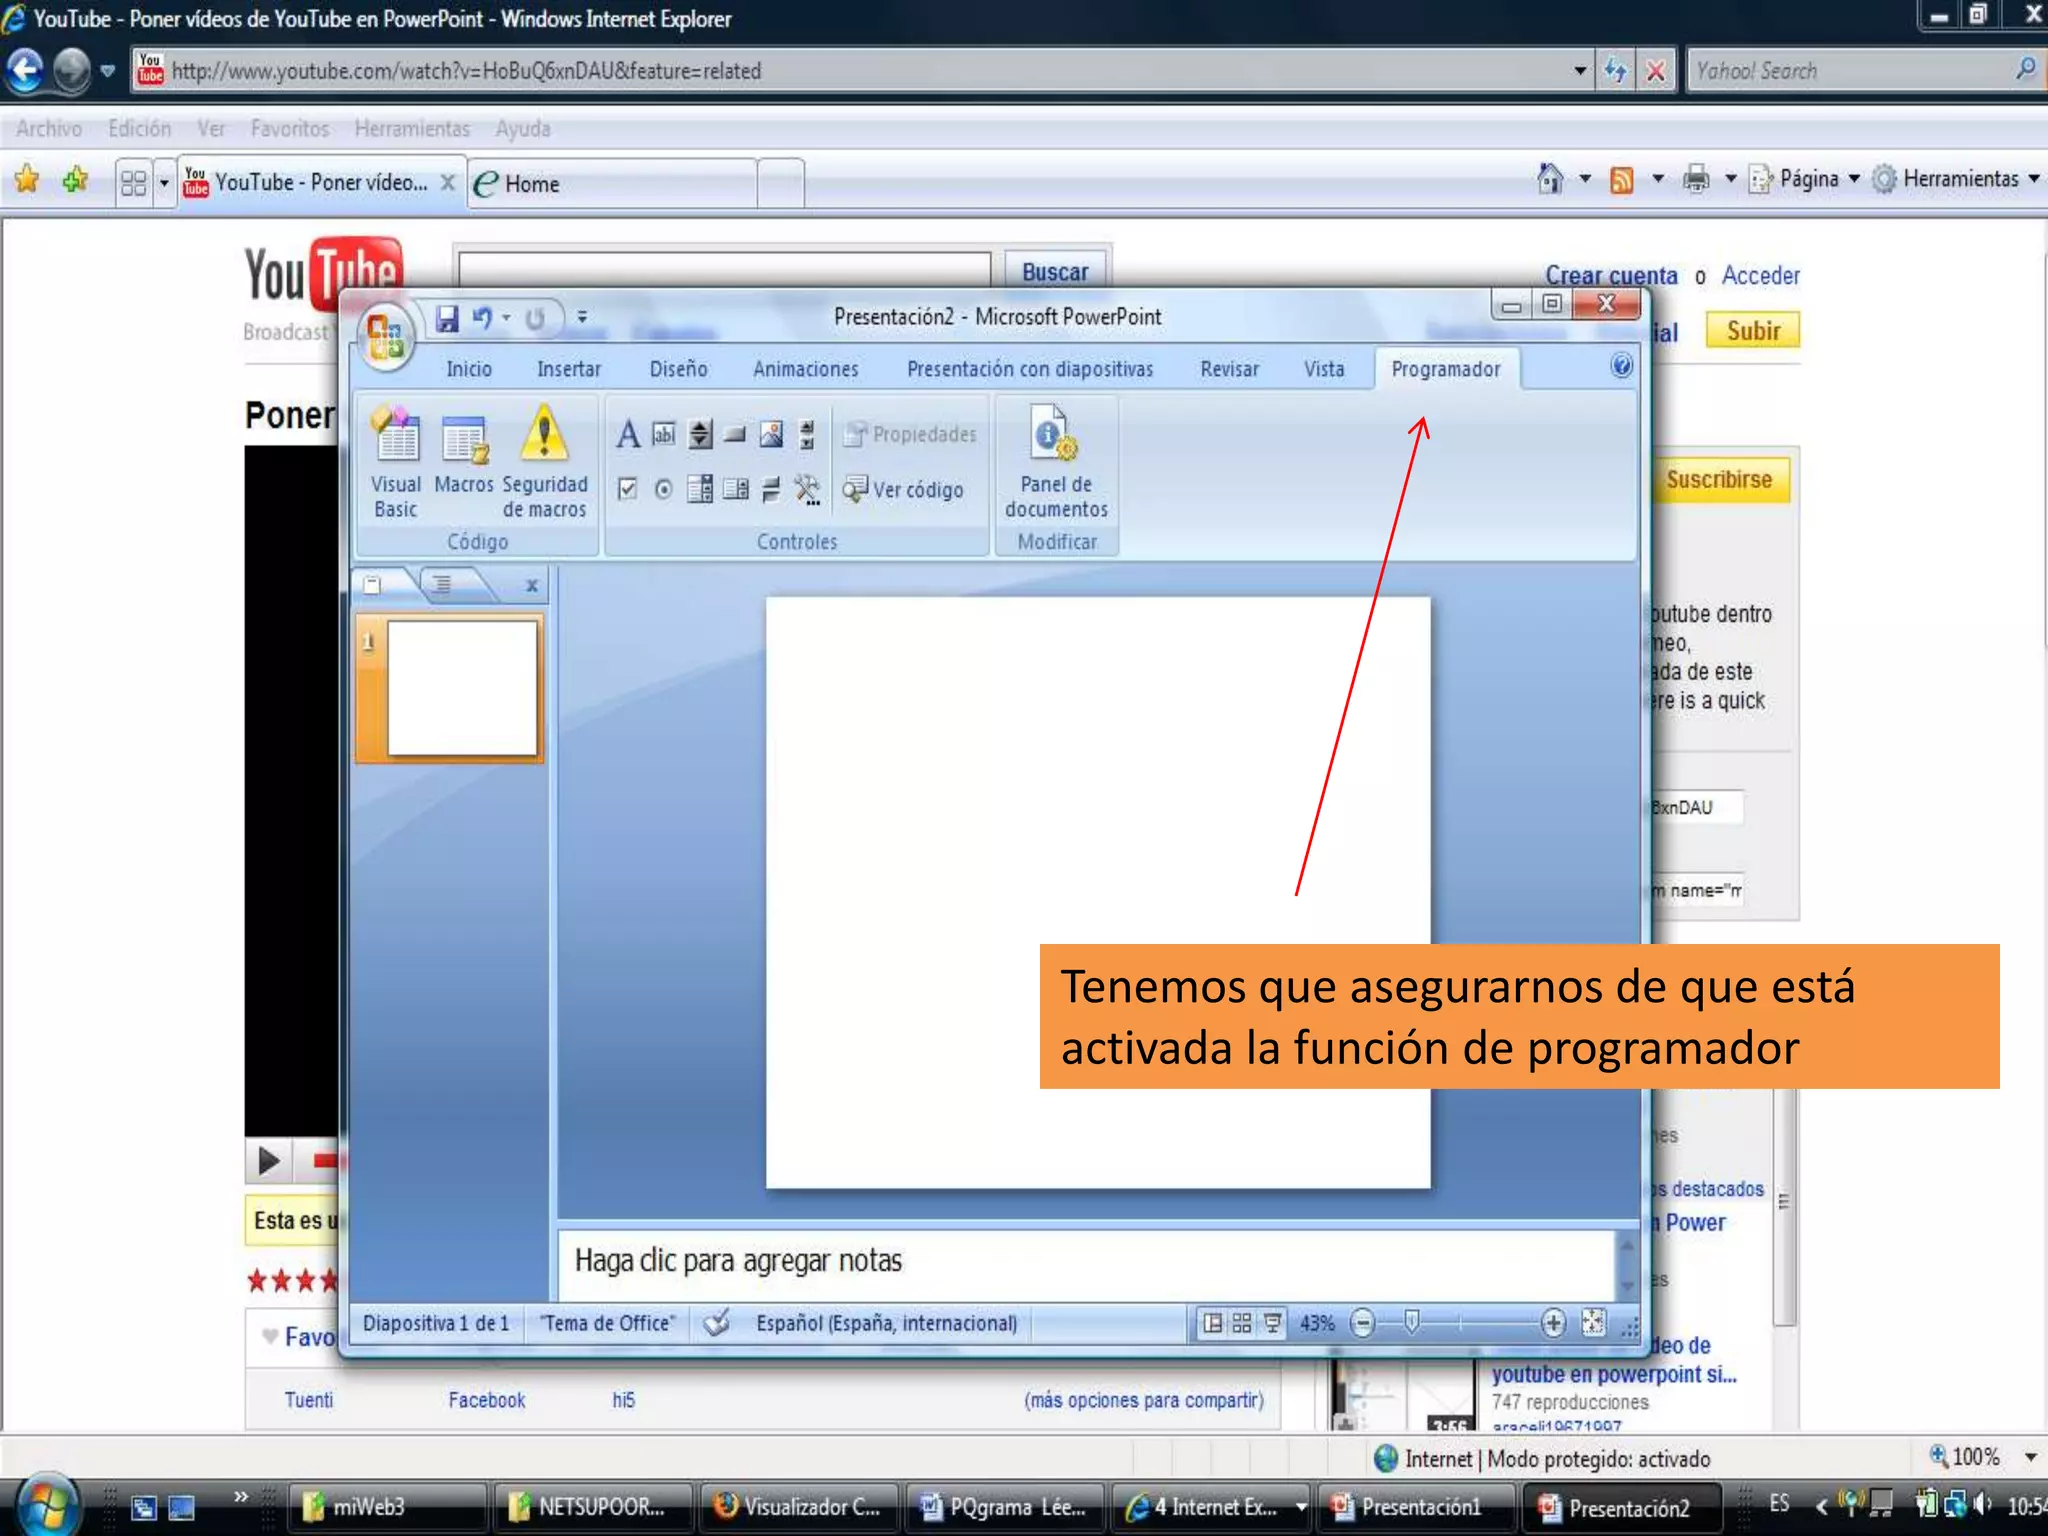Adjust the PowerPoint zoom slider
Screen dimensions: 2048x1536
pyautogui.click(x=1411, y=1323)
